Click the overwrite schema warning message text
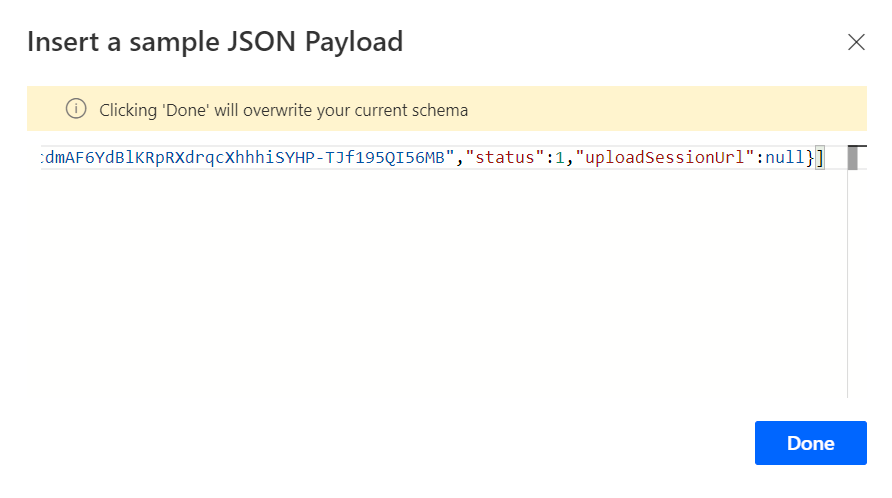The height and width of the screenshot is (498, 892). coord(283,110)
